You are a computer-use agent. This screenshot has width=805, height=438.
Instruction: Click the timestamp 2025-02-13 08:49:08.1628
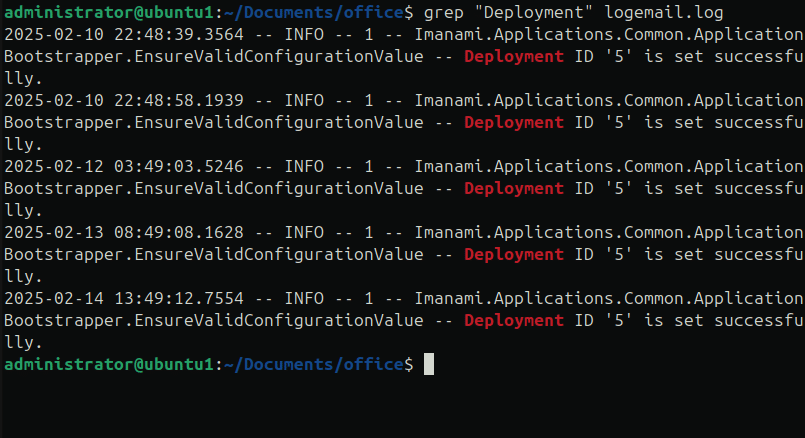click(x=124, y=232)
